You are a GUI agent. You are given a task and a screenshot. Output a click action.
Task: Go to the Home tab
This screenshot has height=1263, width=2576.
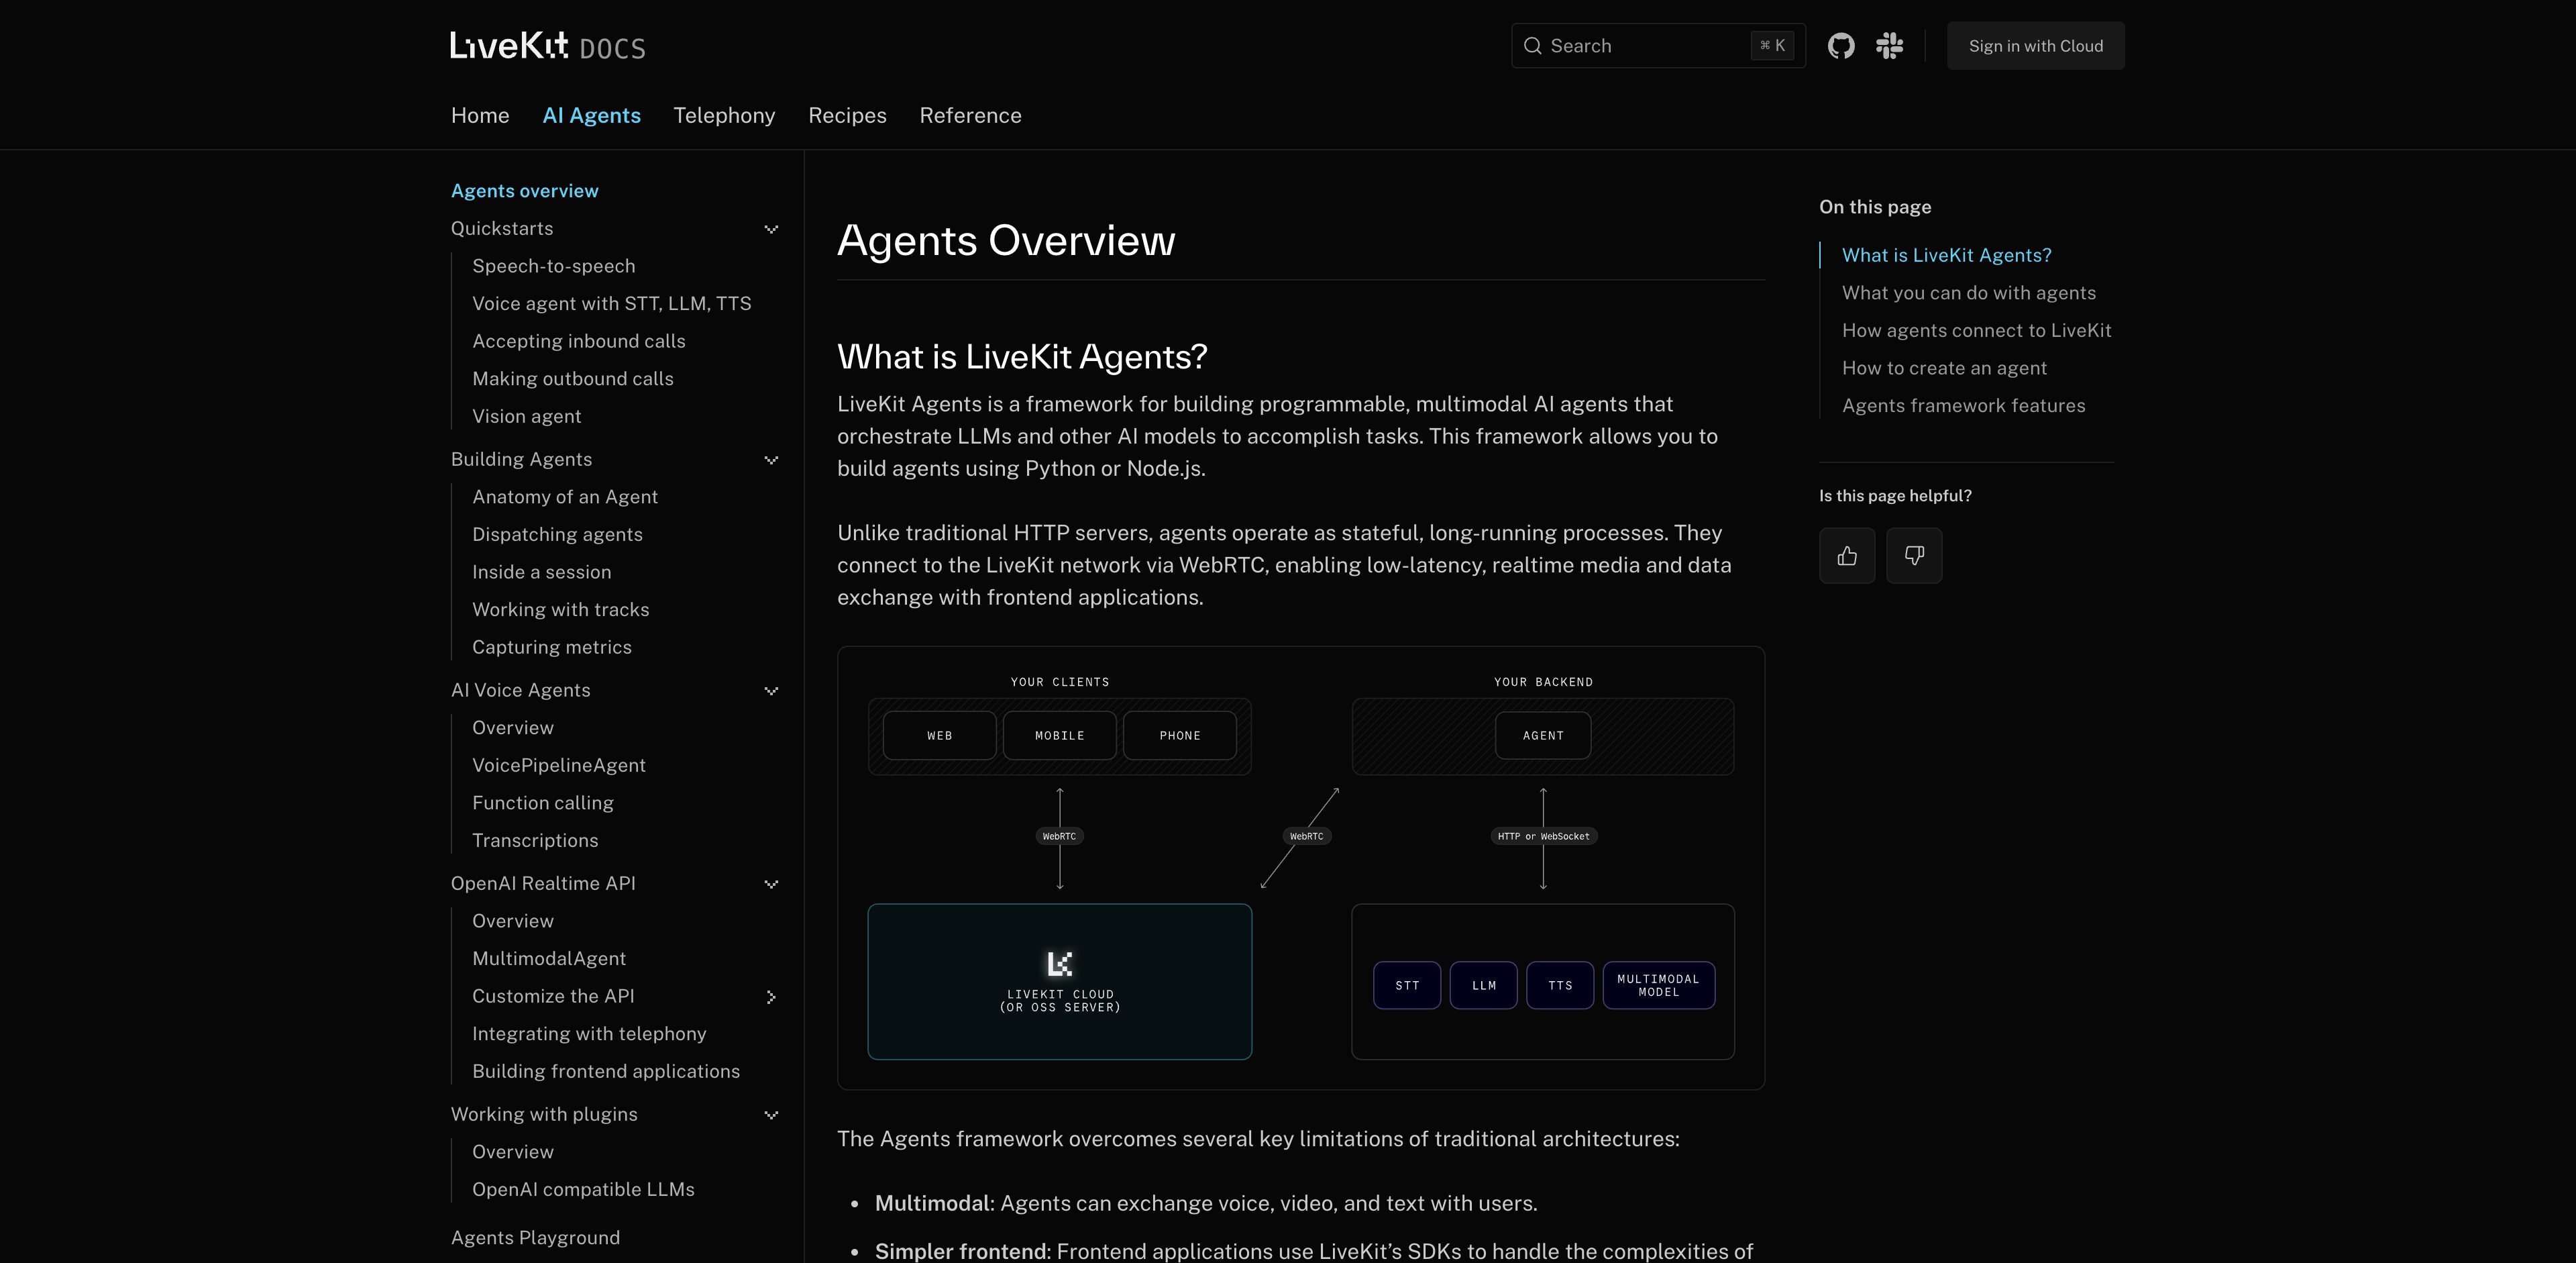[480, 115]
